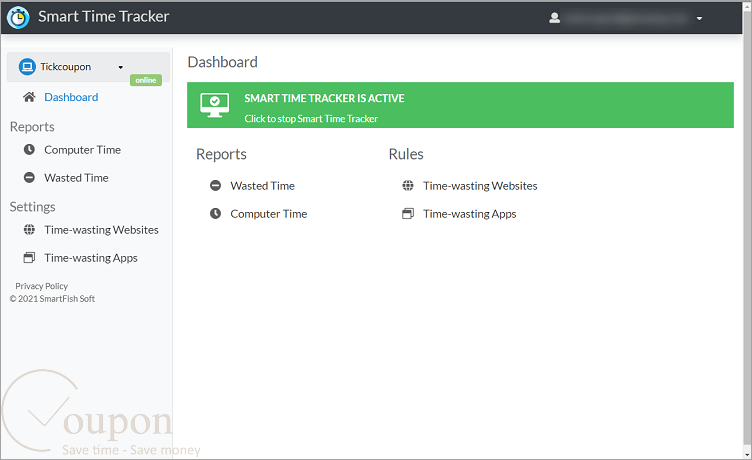752x460 pixels.
Task: Click the blurred account name in header
Action: click(x=626, y=19)
